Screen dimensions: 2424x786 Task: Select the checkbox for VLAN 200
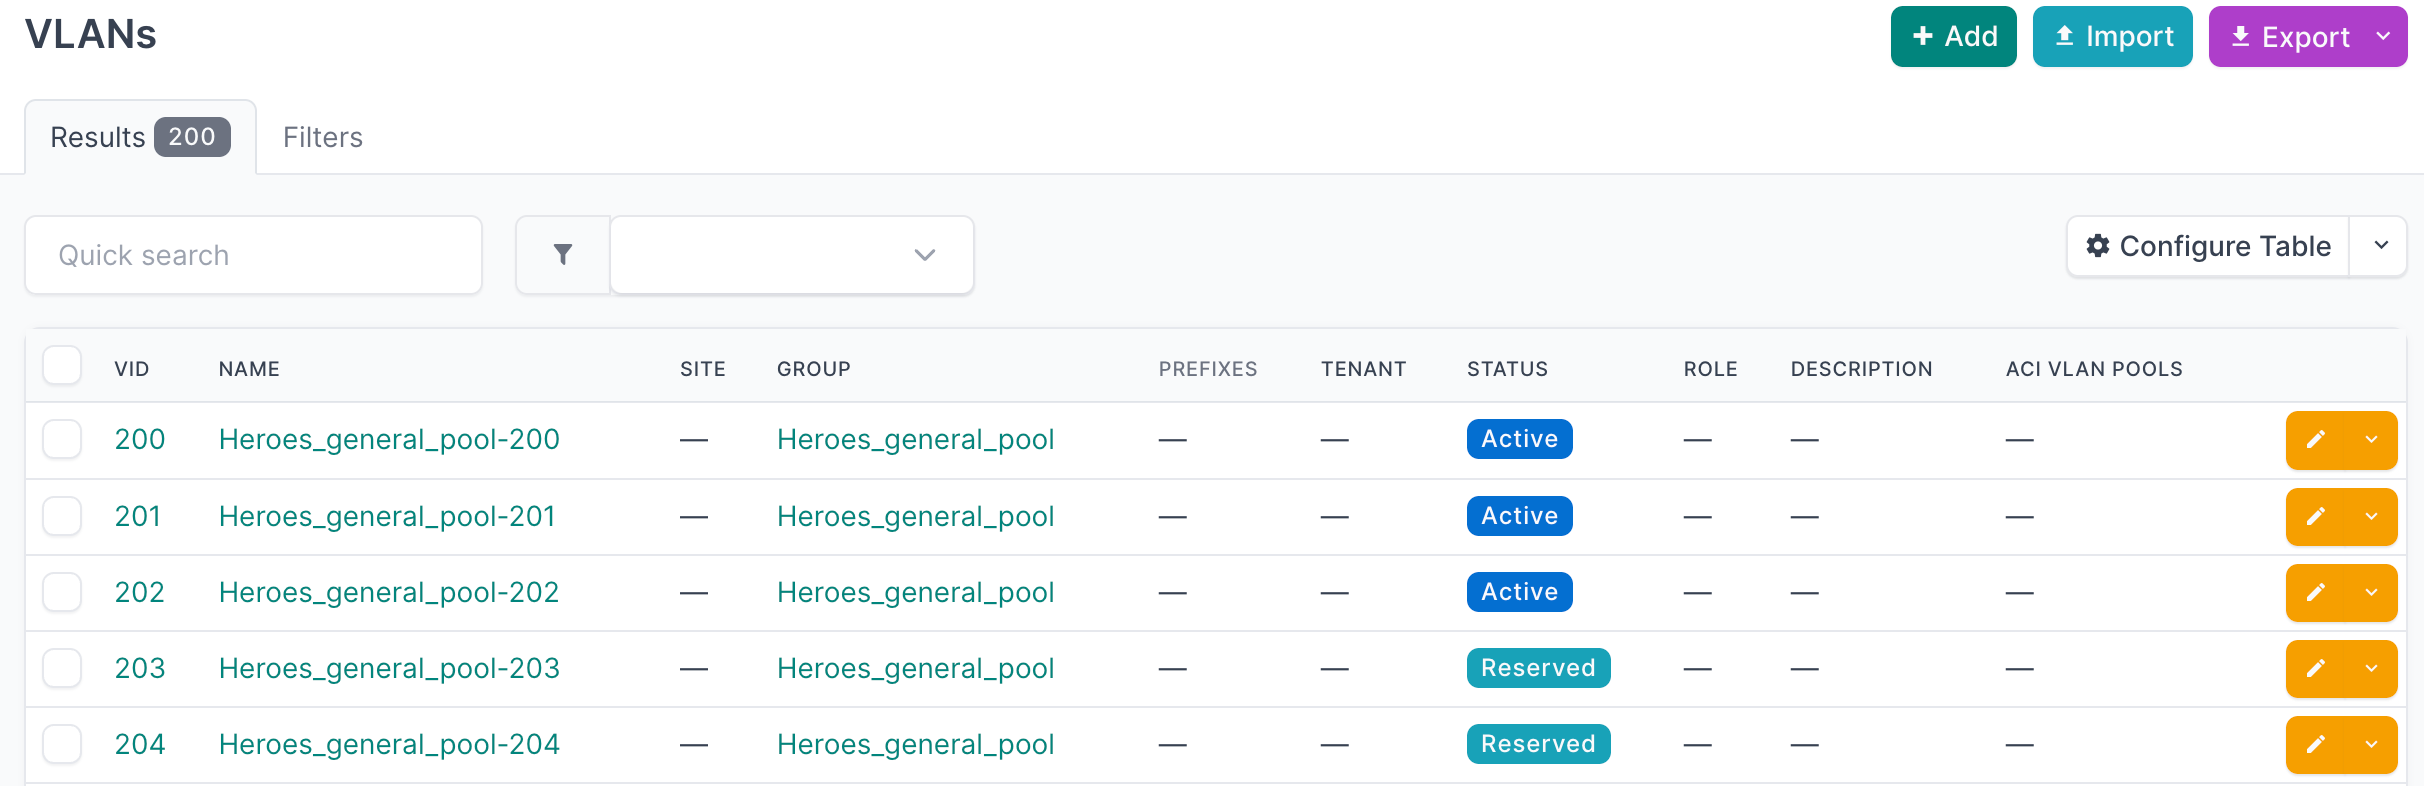point(62,440)
